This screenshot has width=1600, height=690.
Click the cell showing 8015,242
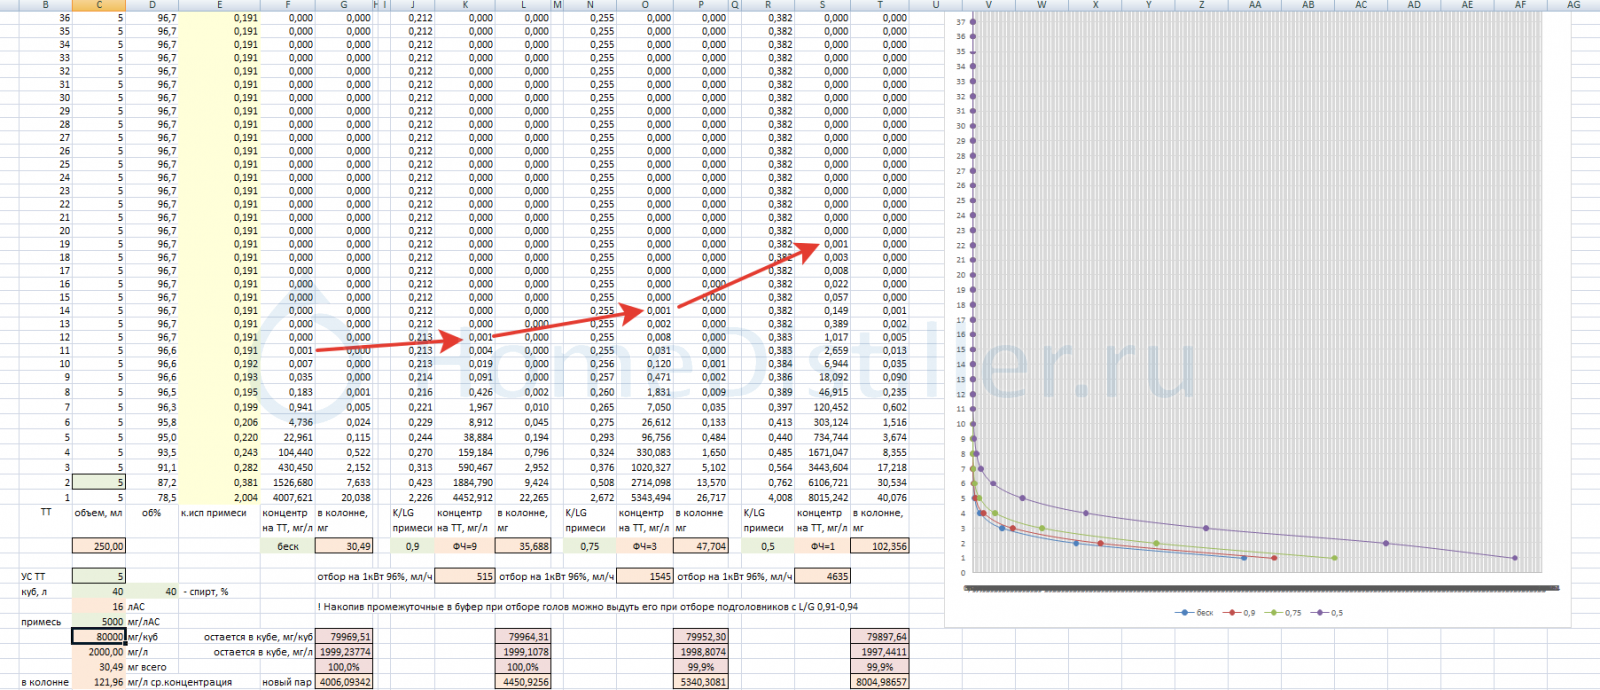823,497
